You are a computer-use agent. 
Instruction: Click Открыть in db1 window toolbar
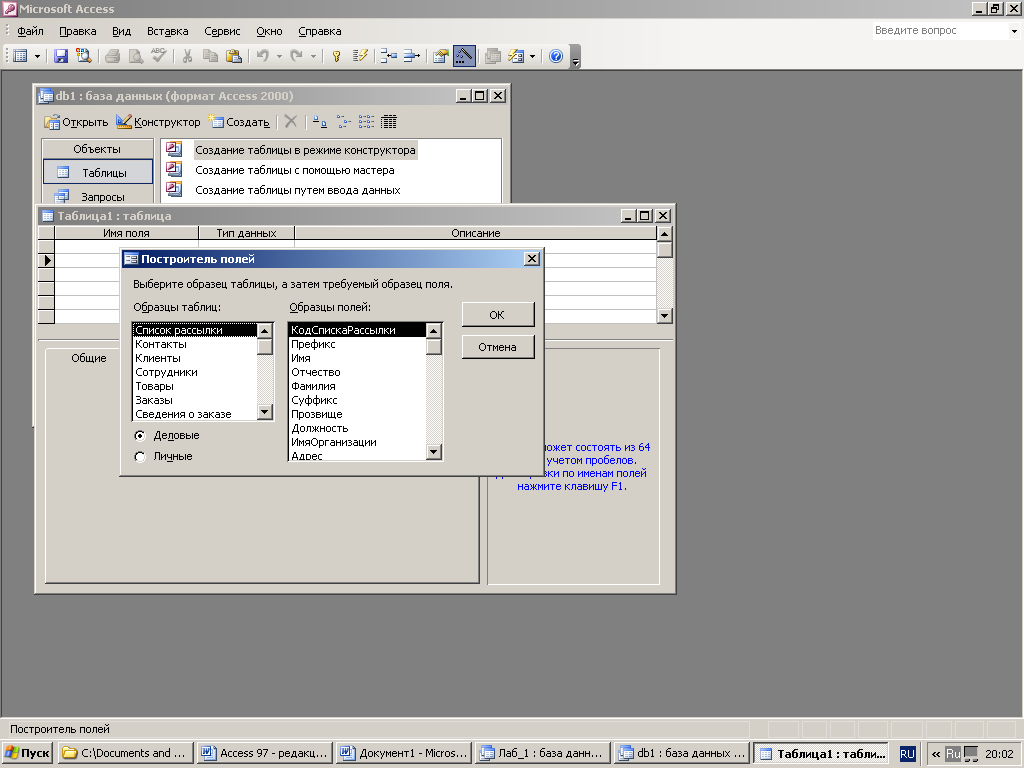pyautogui.click(x=76, y=121)
